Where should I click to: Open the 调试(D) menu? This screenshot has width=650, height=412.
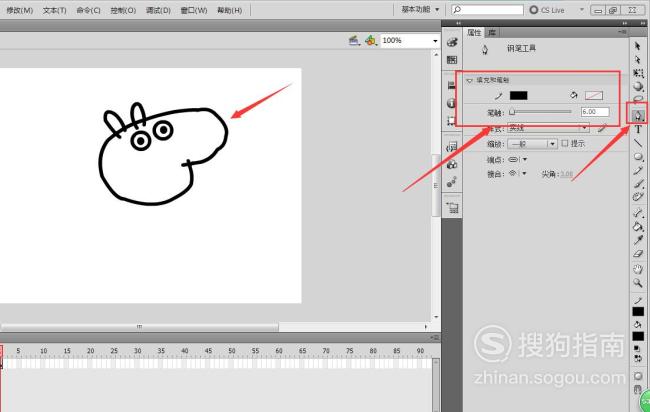[x=158, y=10]
